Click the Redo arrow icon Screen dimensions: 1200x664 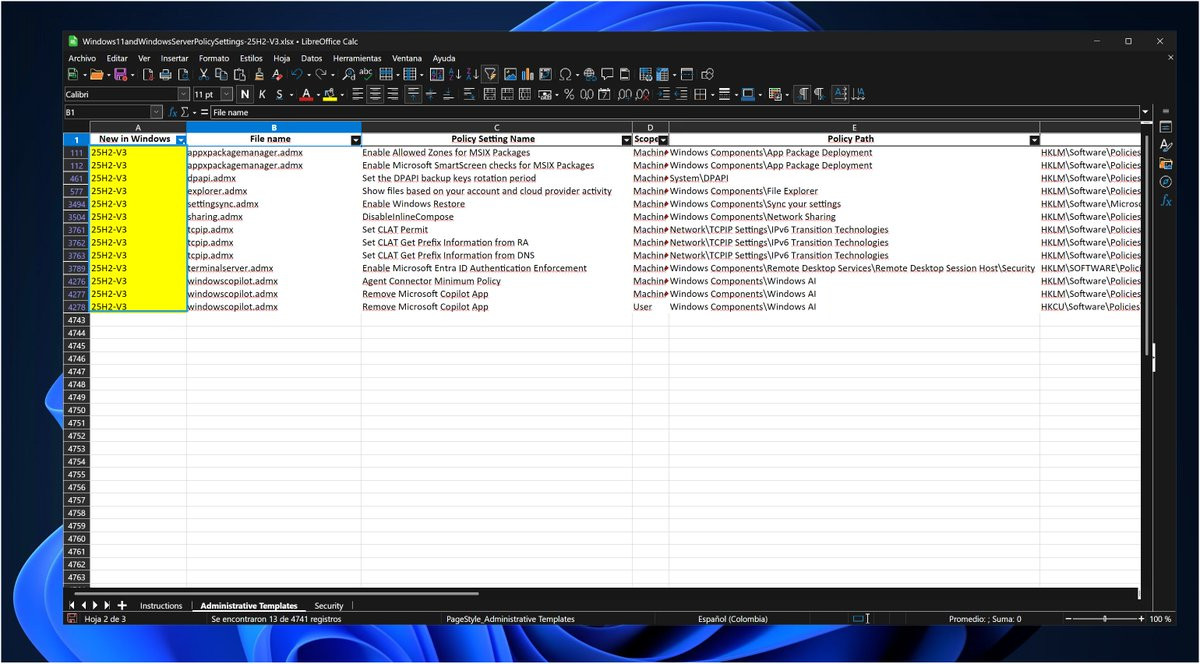tap(321, 74)
